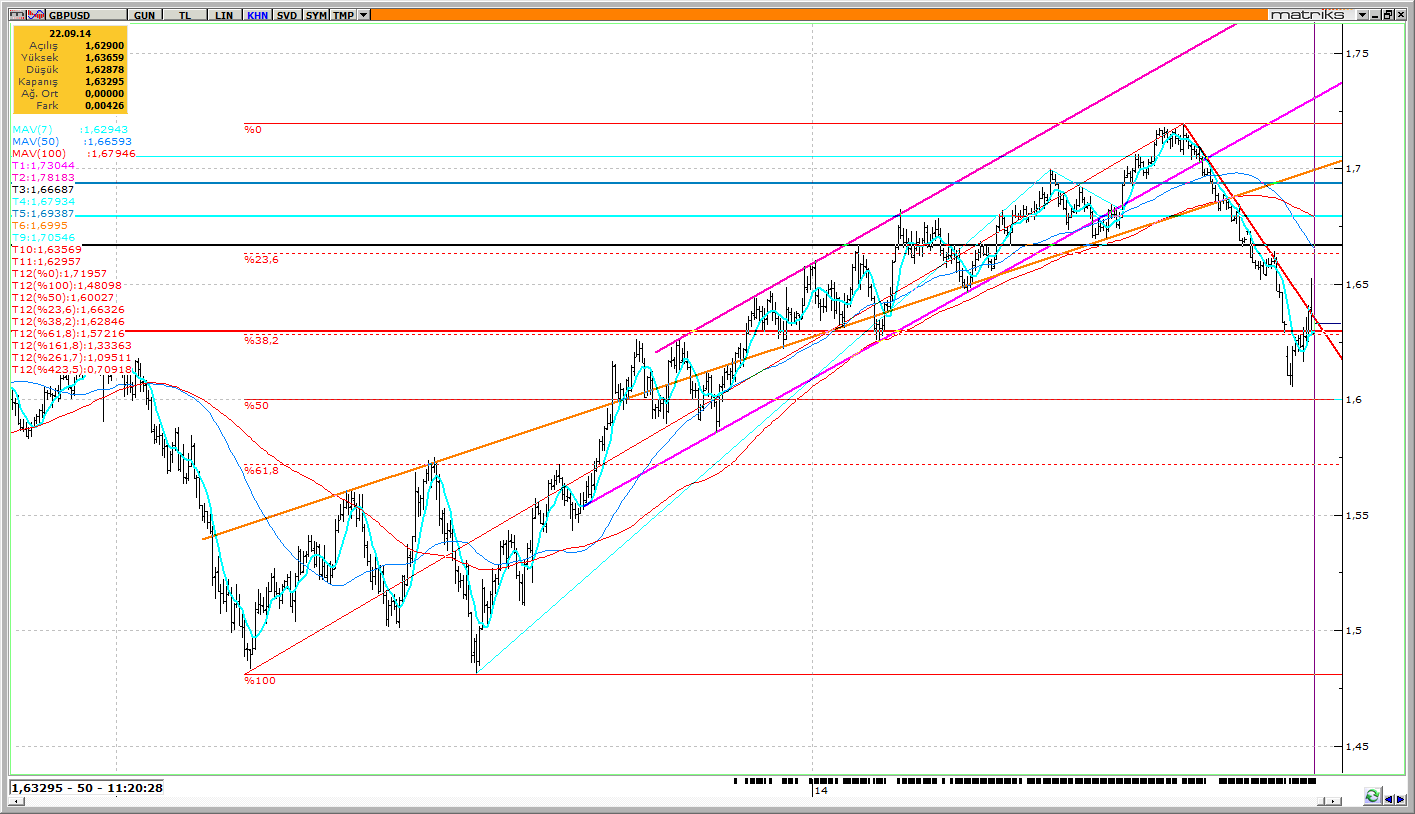The image size is (1415, 814).
Task: Click the T12(%38,2):1,62846 value
Action: pos(68,322)
